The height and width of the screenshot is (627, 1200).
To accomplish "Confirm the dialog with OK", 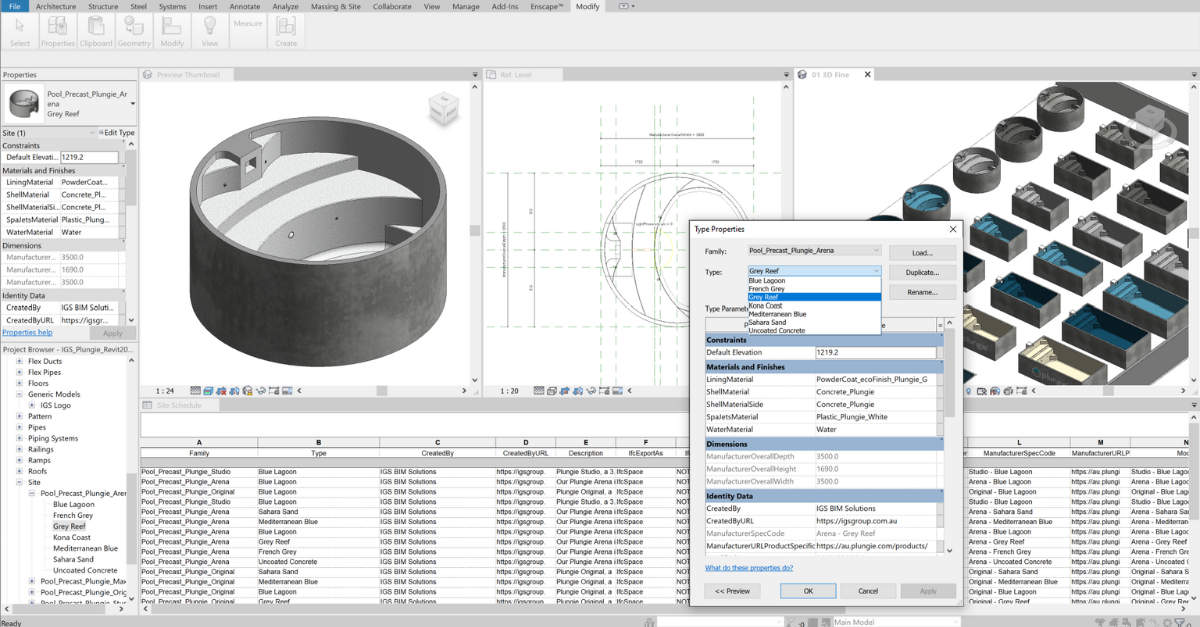I will click(808, 591).
